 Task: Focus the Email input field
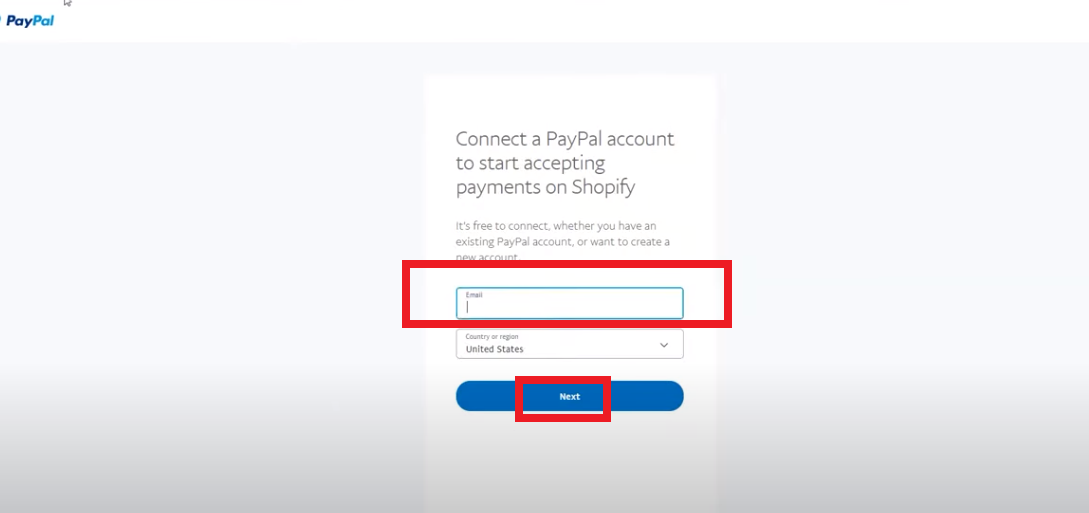tap(570, 303)
